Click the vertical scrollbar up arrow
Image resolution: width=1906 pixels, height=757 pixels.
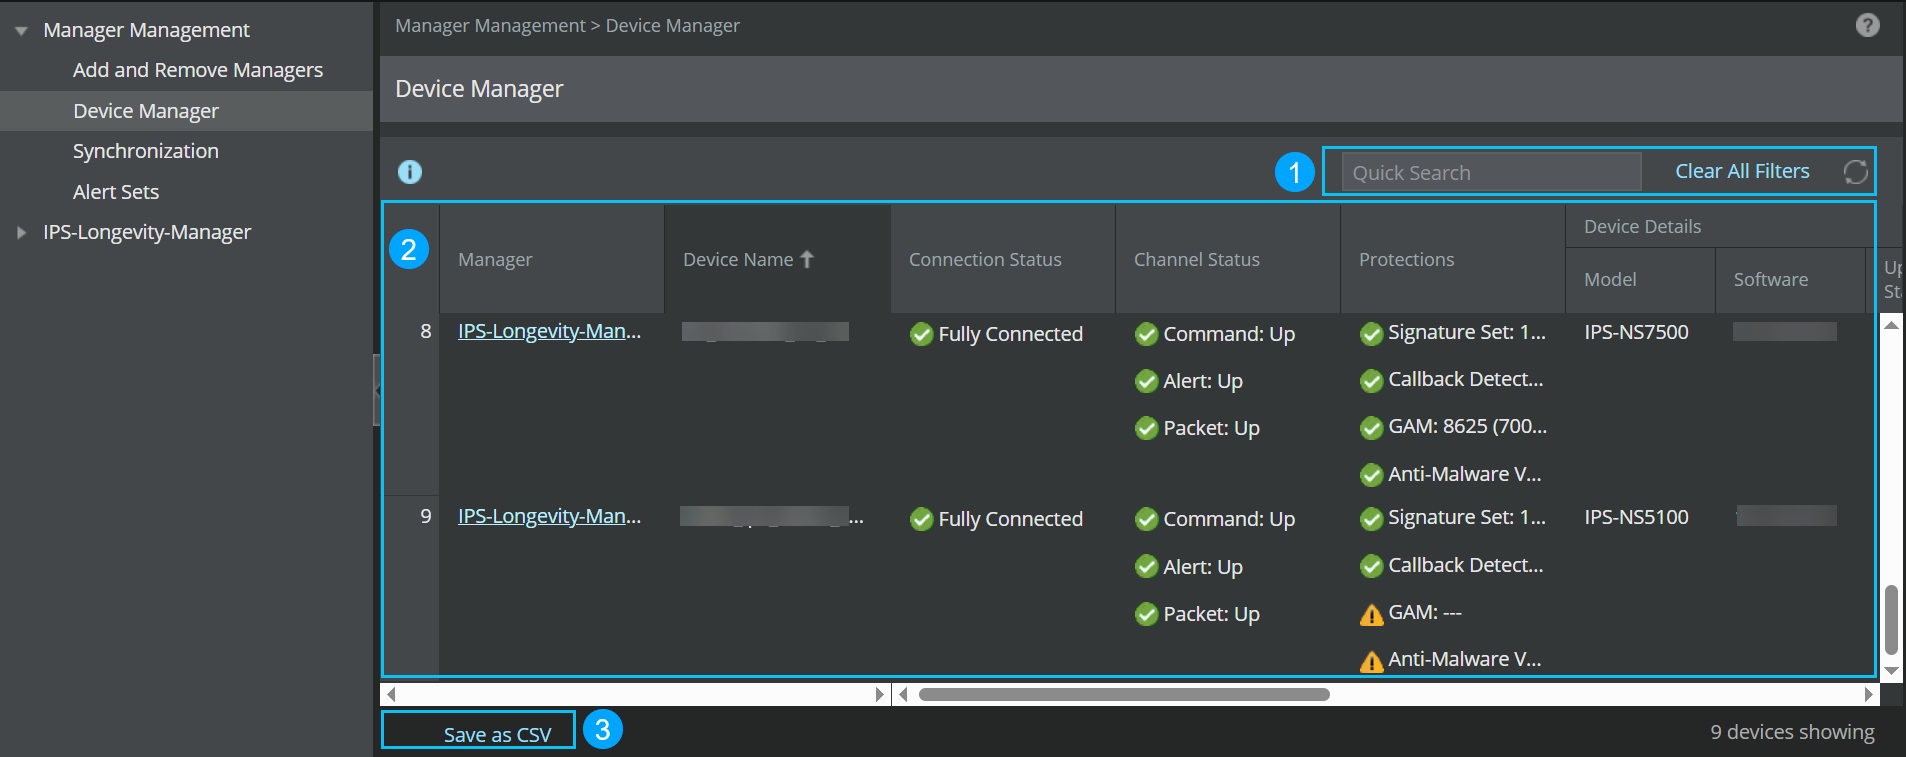click(1891, 325)
